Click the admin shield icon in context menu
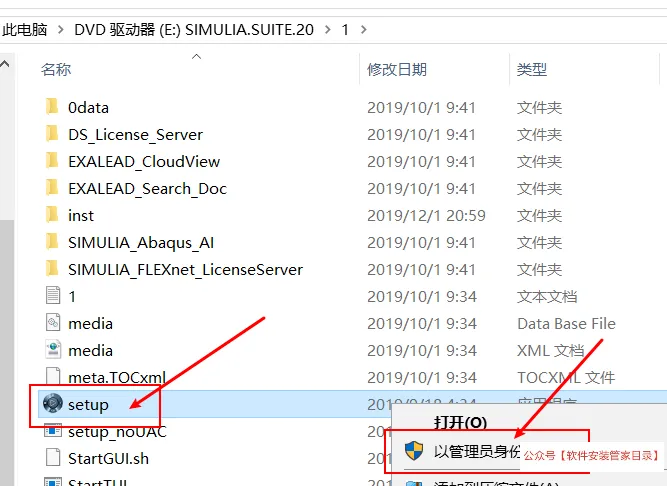667x486 pixels. coord(413,451)
